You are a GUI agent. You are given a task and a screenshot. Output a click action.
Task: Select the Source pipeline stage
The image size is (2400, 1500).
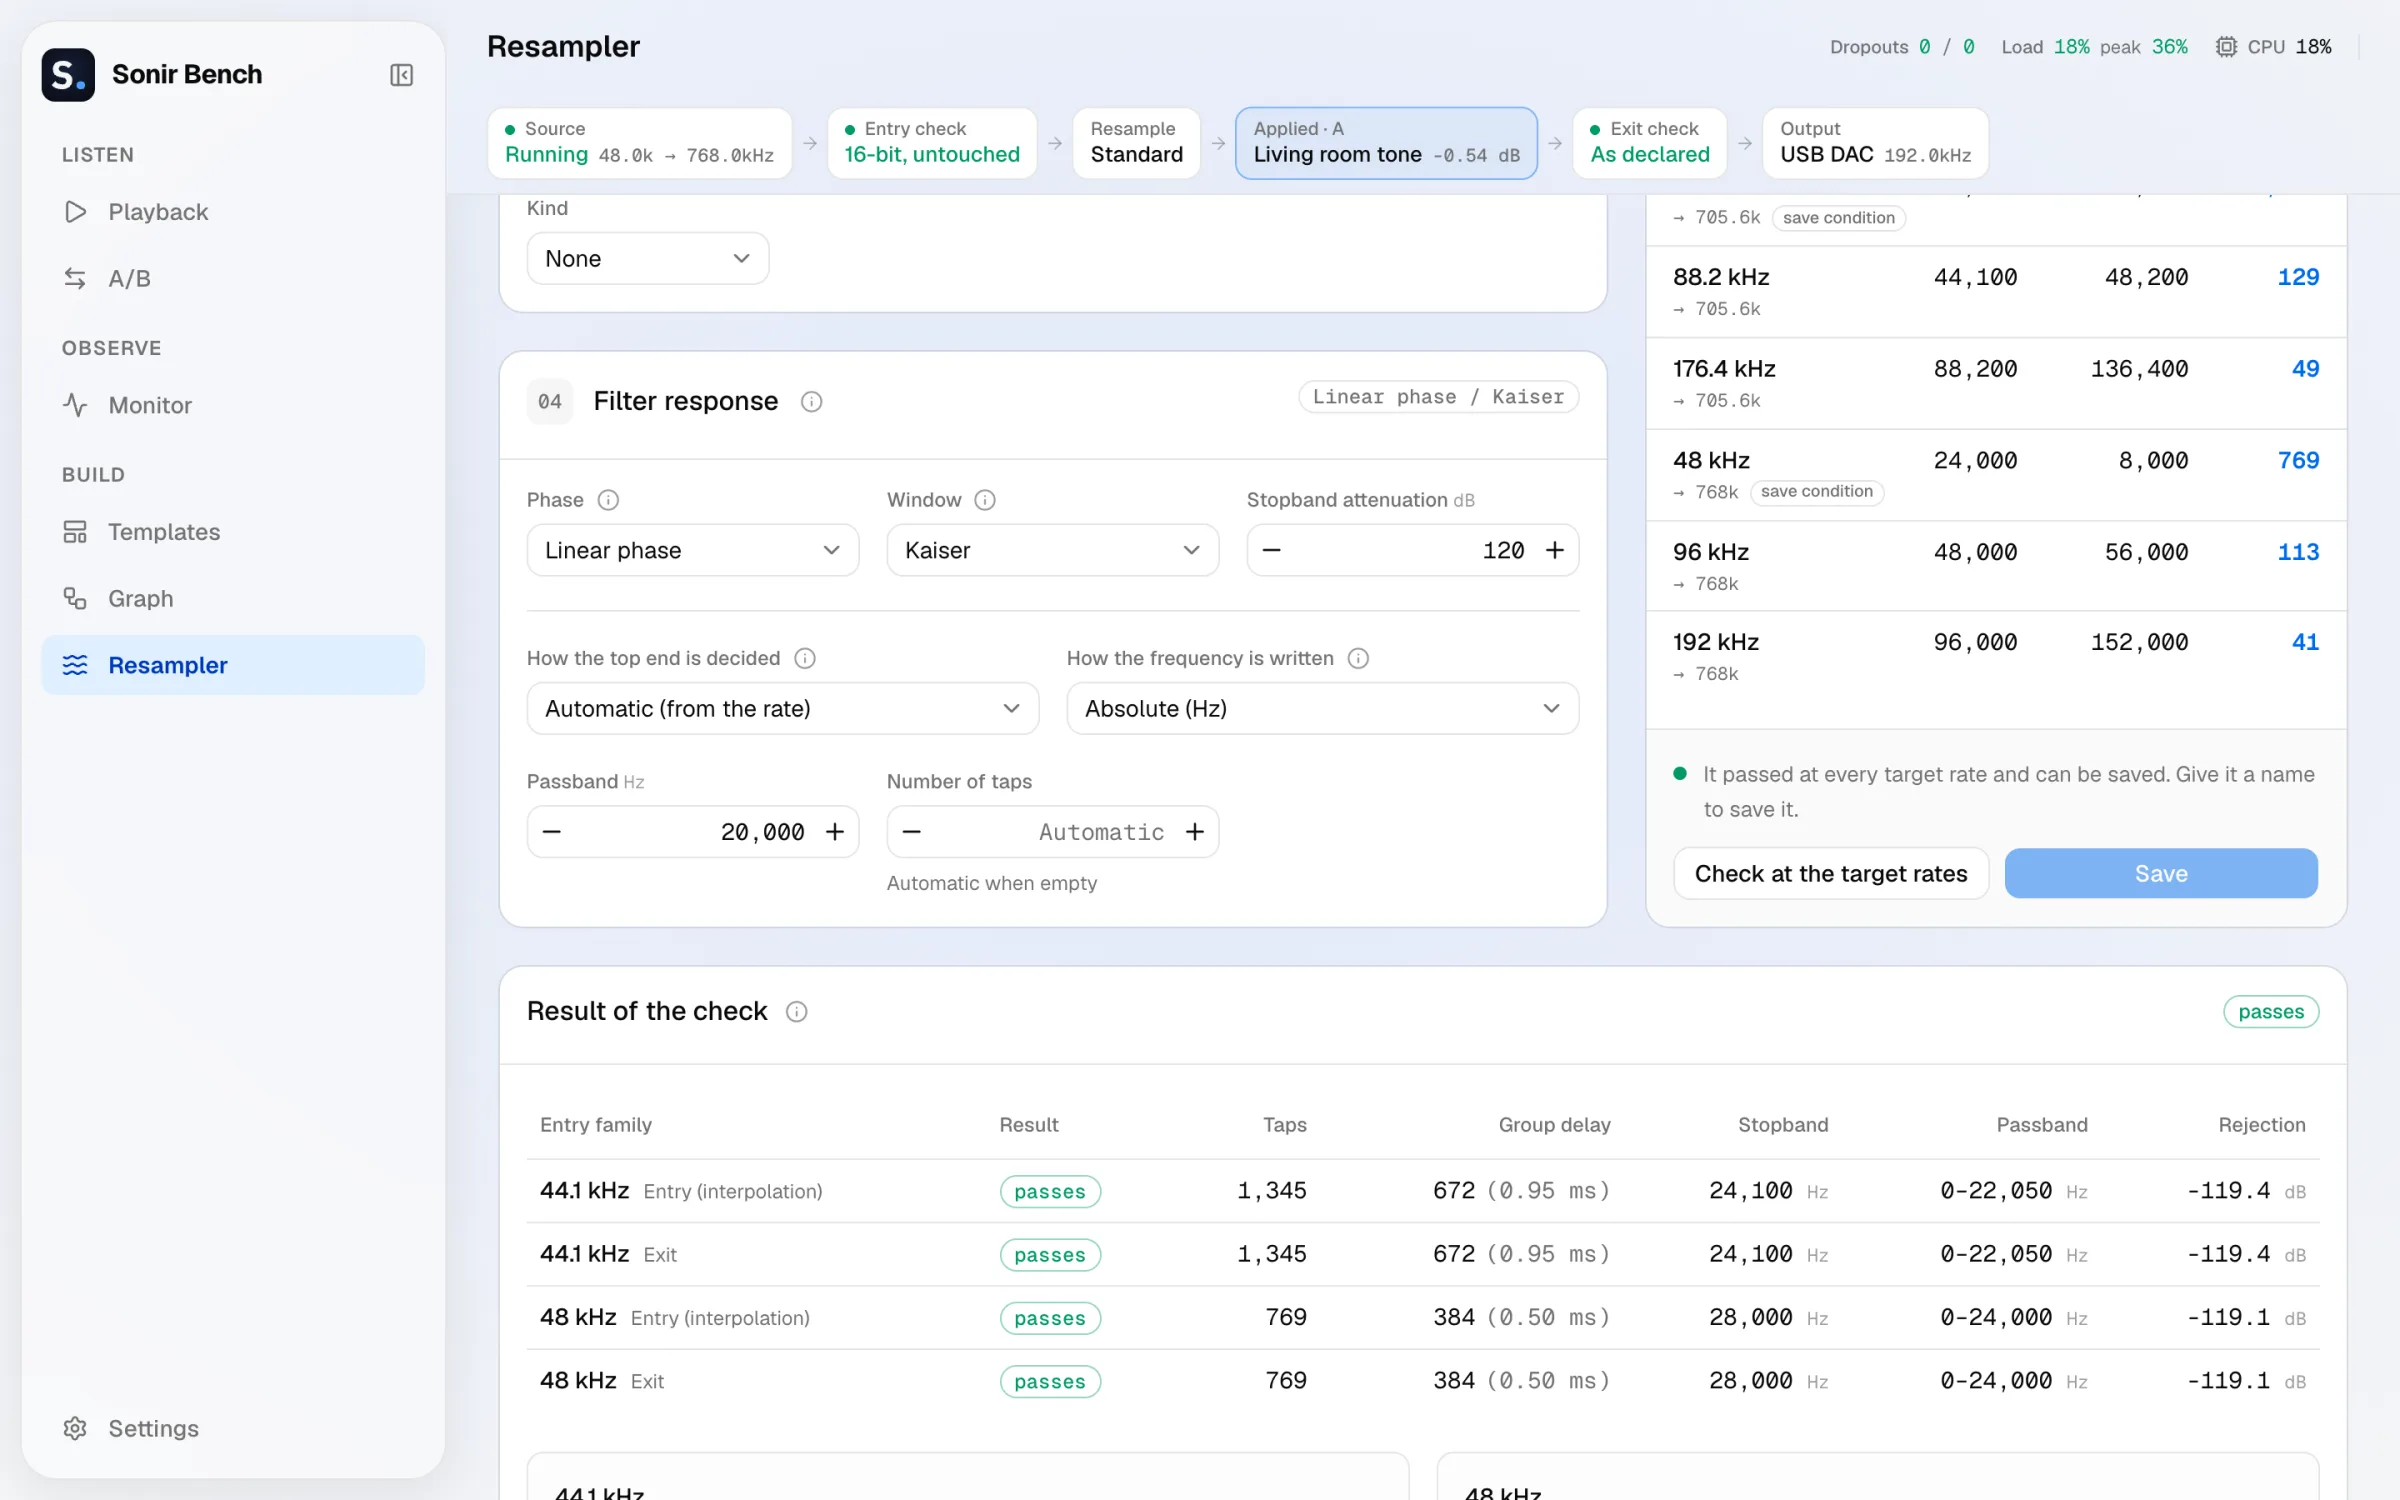click(639, 143)
